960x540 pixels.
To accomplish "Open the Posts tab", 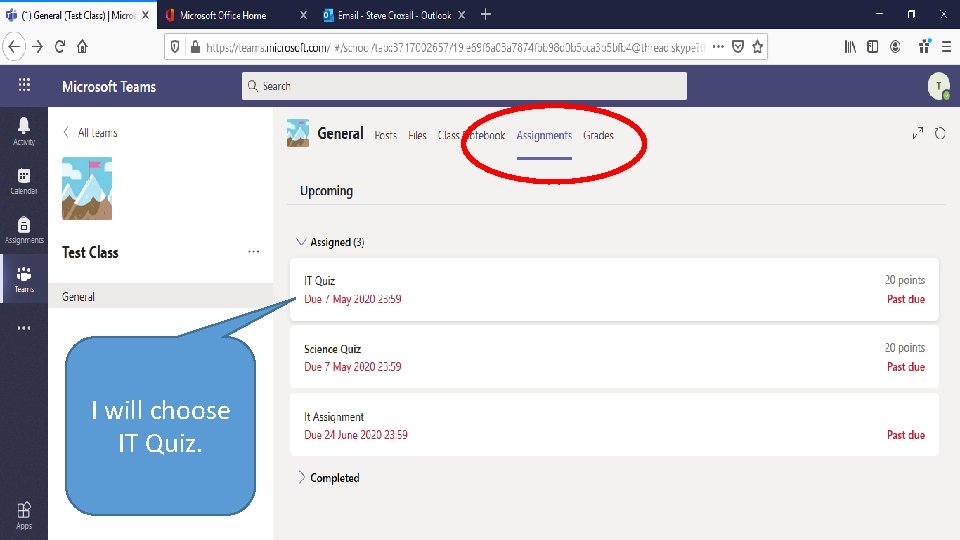I will 385,135.
